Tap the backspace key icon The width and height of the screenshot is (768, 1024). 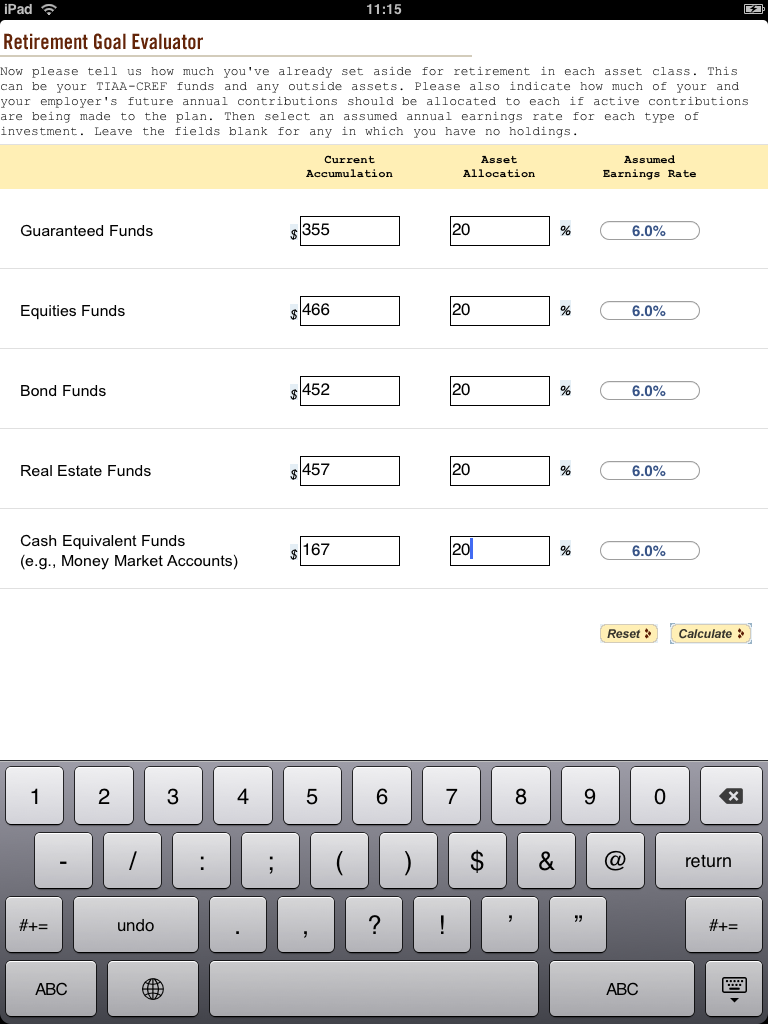(731, 795)
